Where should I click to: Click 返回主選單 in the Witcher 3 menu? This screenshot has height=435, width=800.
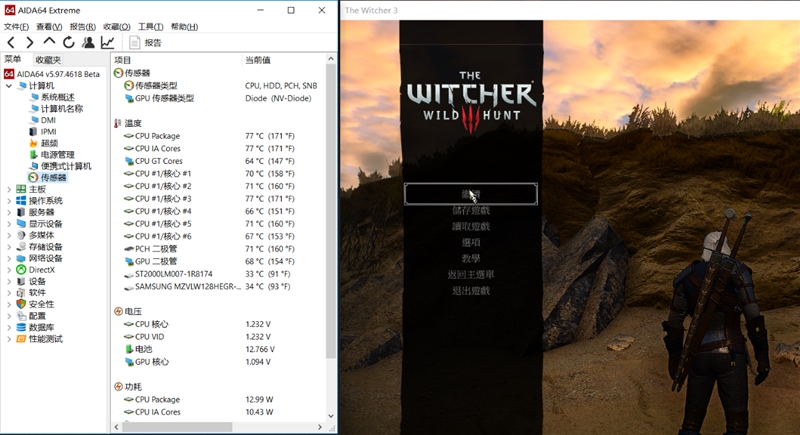471,275
